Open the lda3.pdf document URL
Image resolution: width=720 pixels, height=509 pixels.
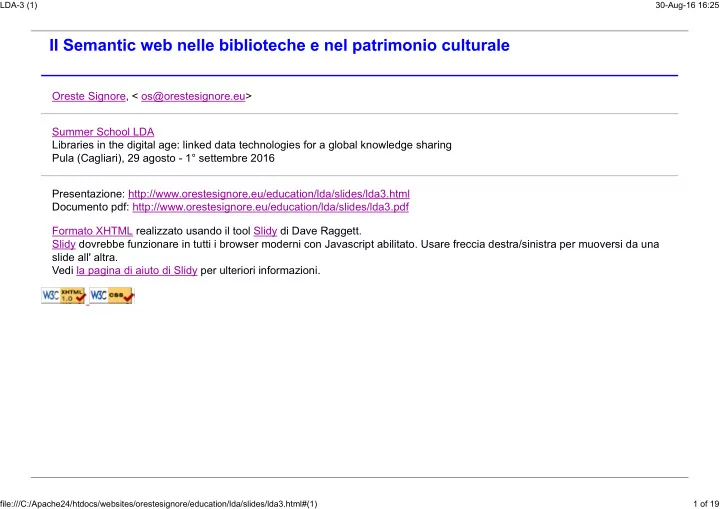pos(270,207)
